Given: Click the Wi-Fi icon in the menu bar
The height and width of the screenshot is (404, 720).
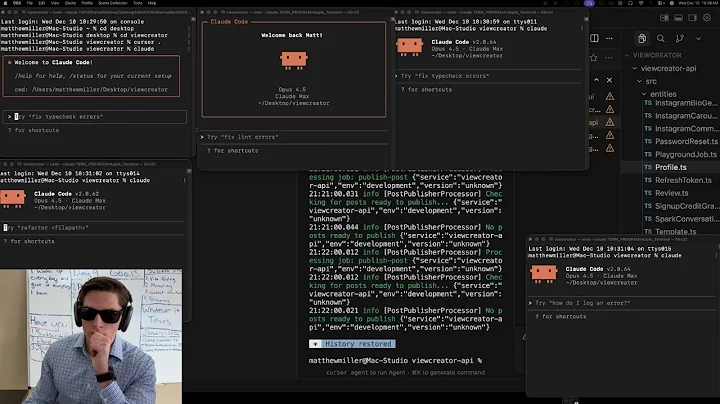Looking at the screenshot, I should click(x=641, y=3).
